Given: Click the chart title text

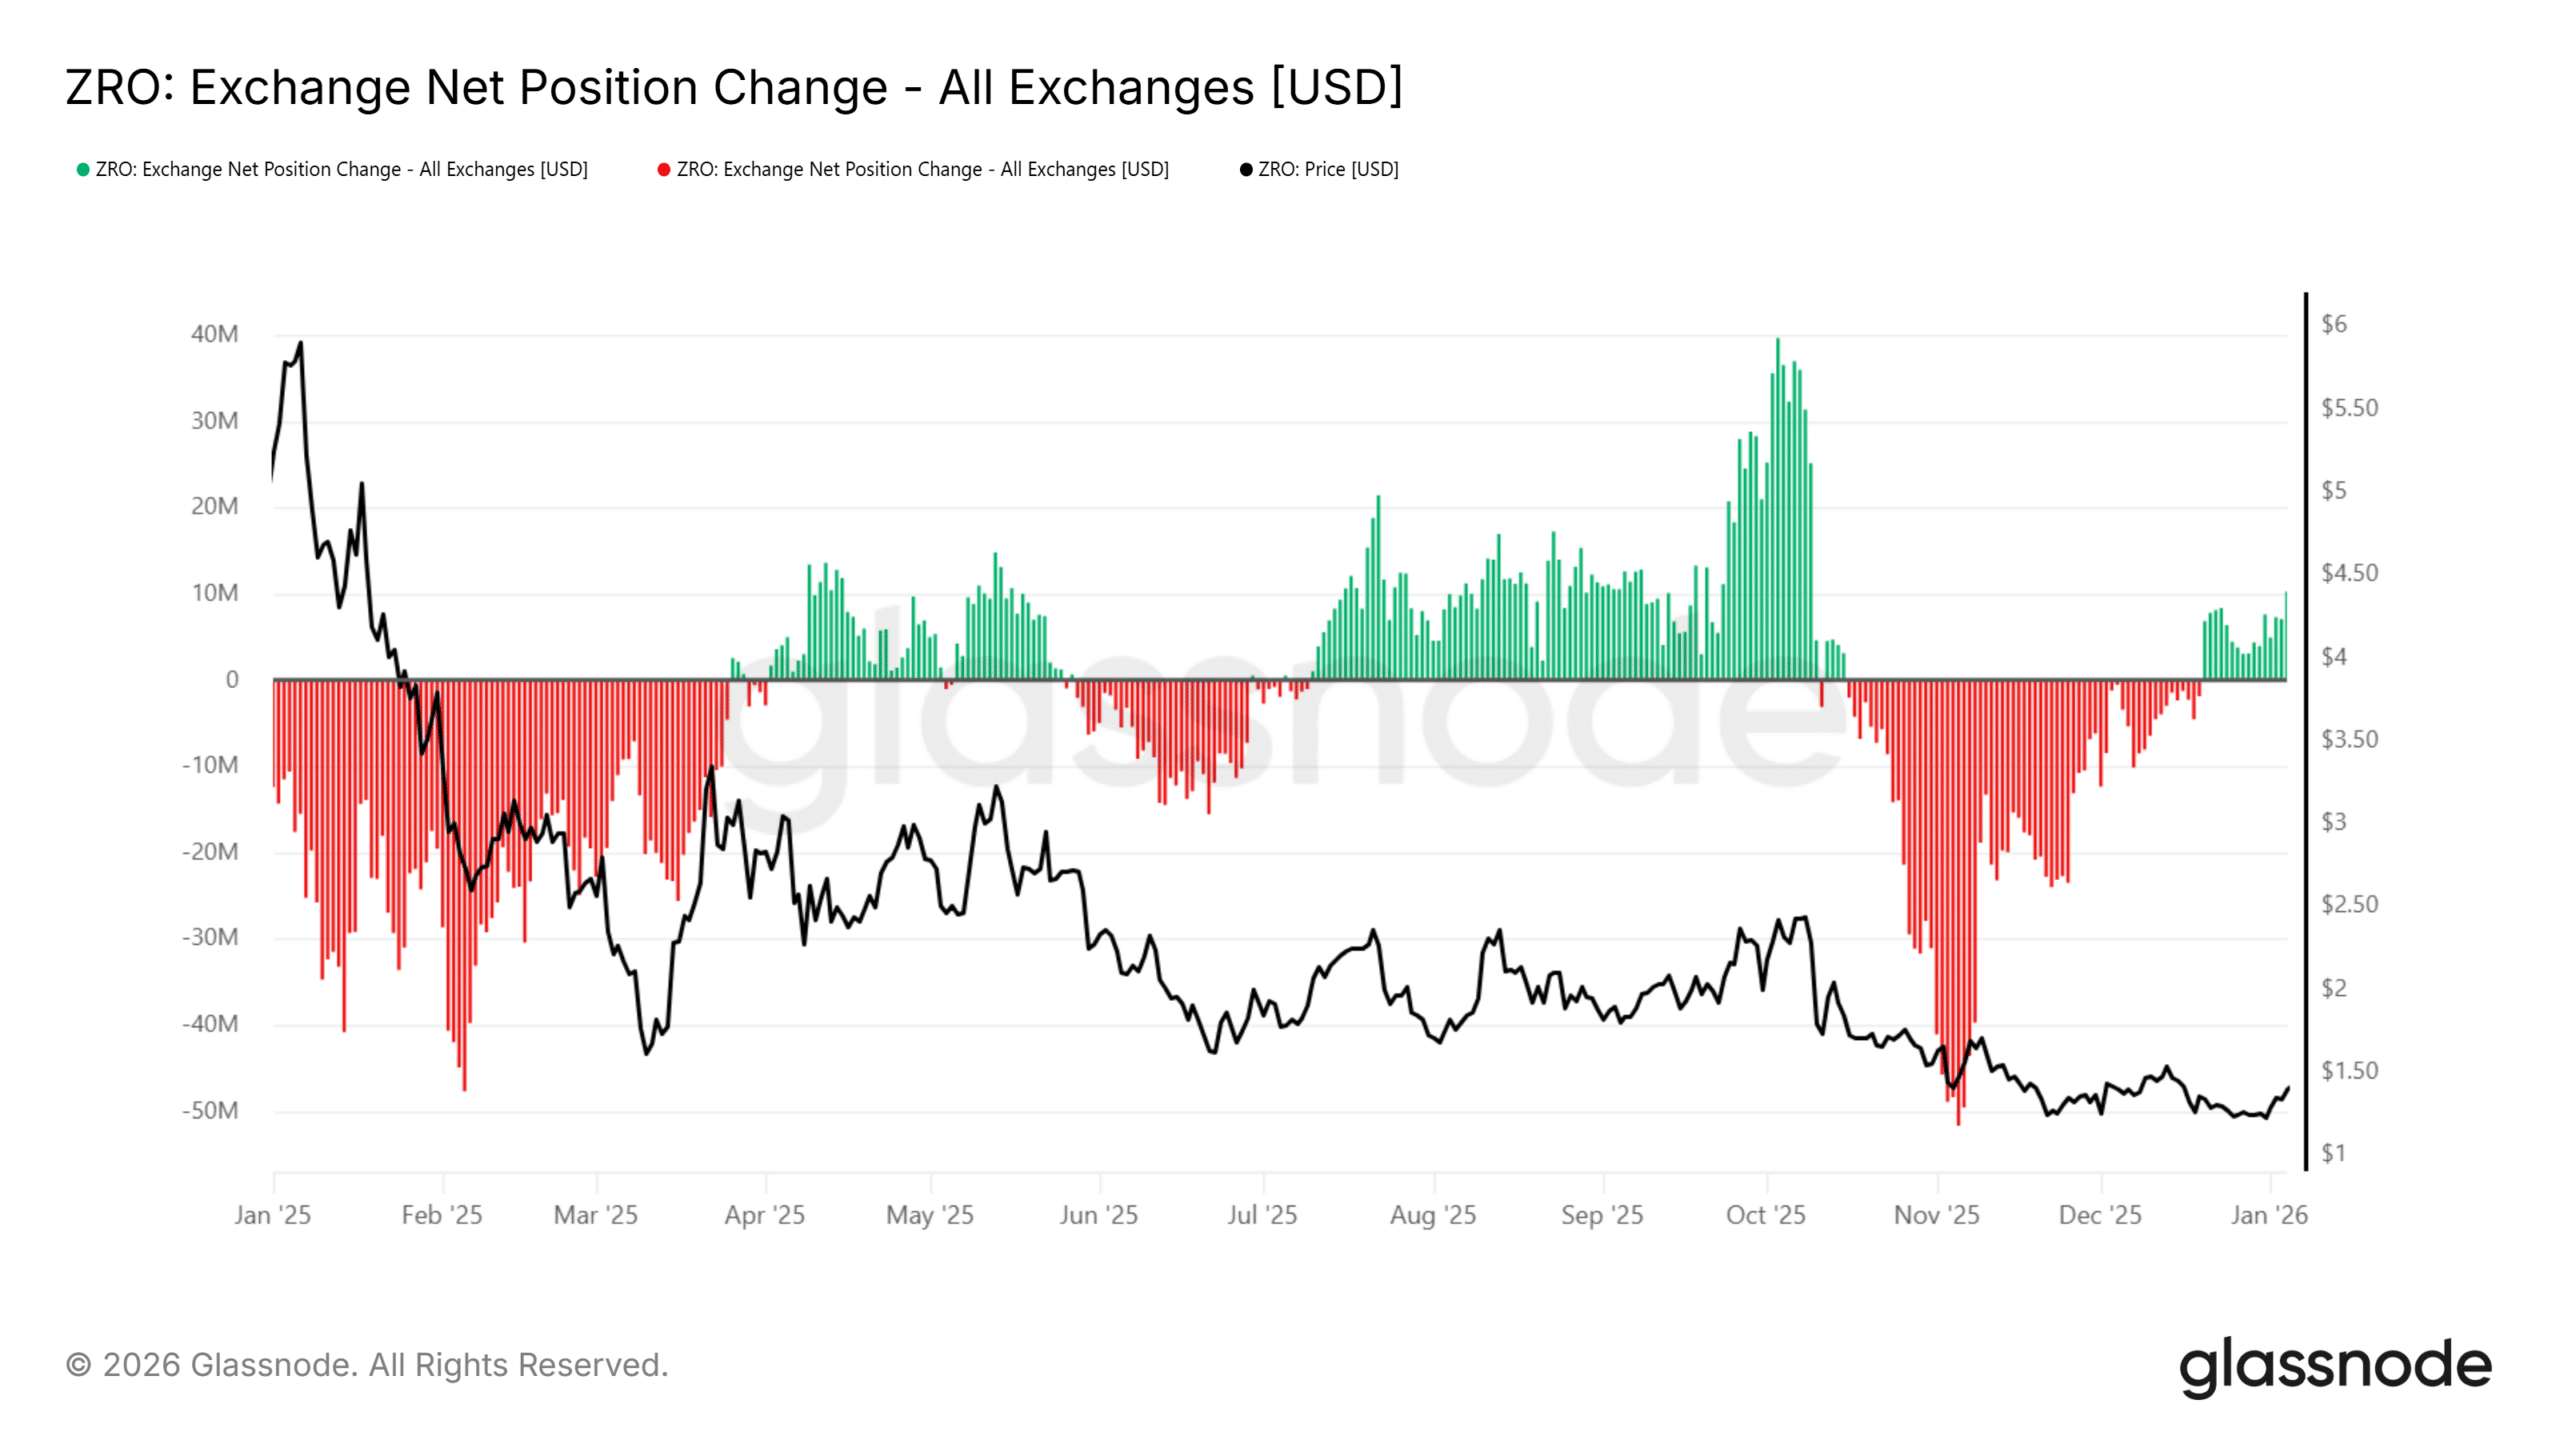Looking at the screenshot, I should coord(734,87).
